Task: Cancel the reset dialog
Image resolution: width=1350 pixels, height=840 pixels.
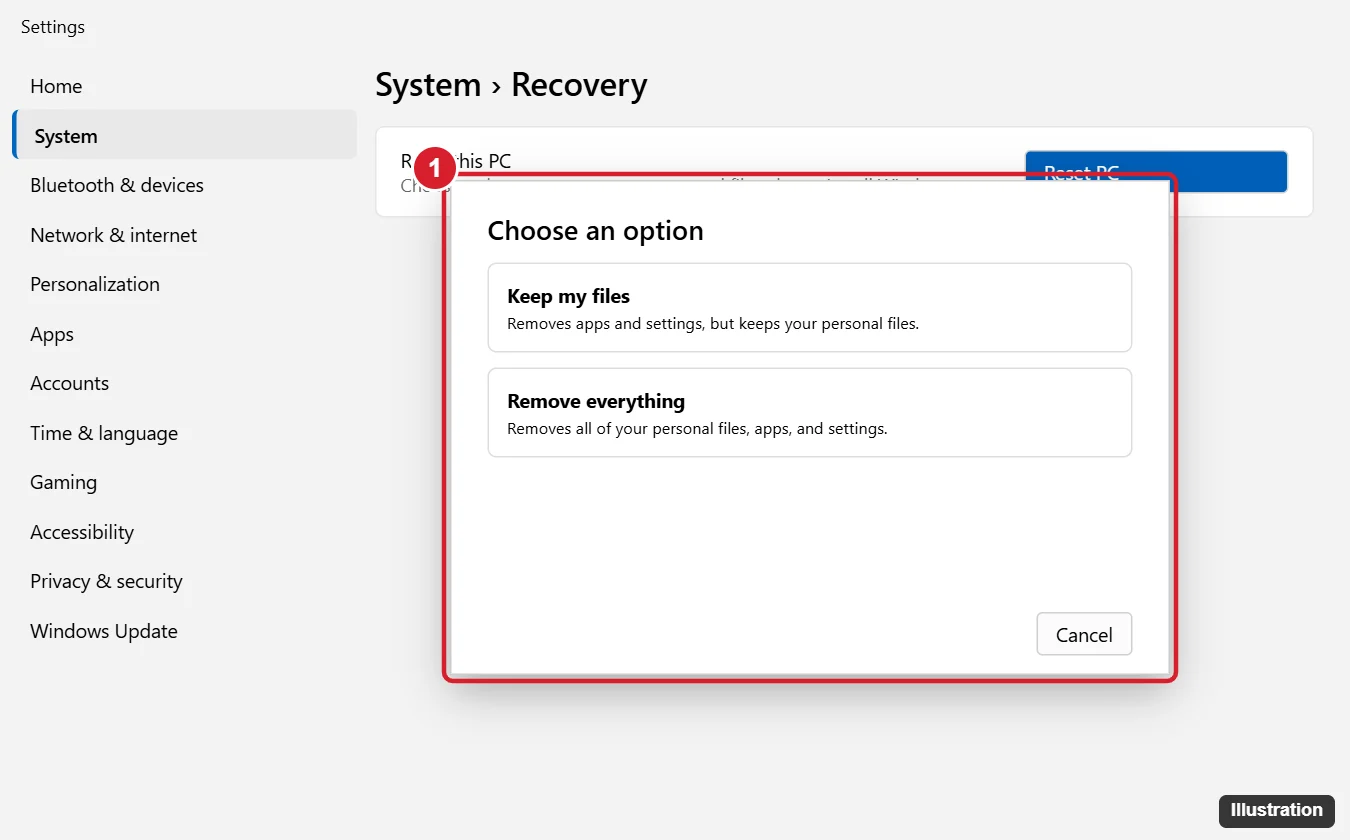Action: coord(1084,634)
